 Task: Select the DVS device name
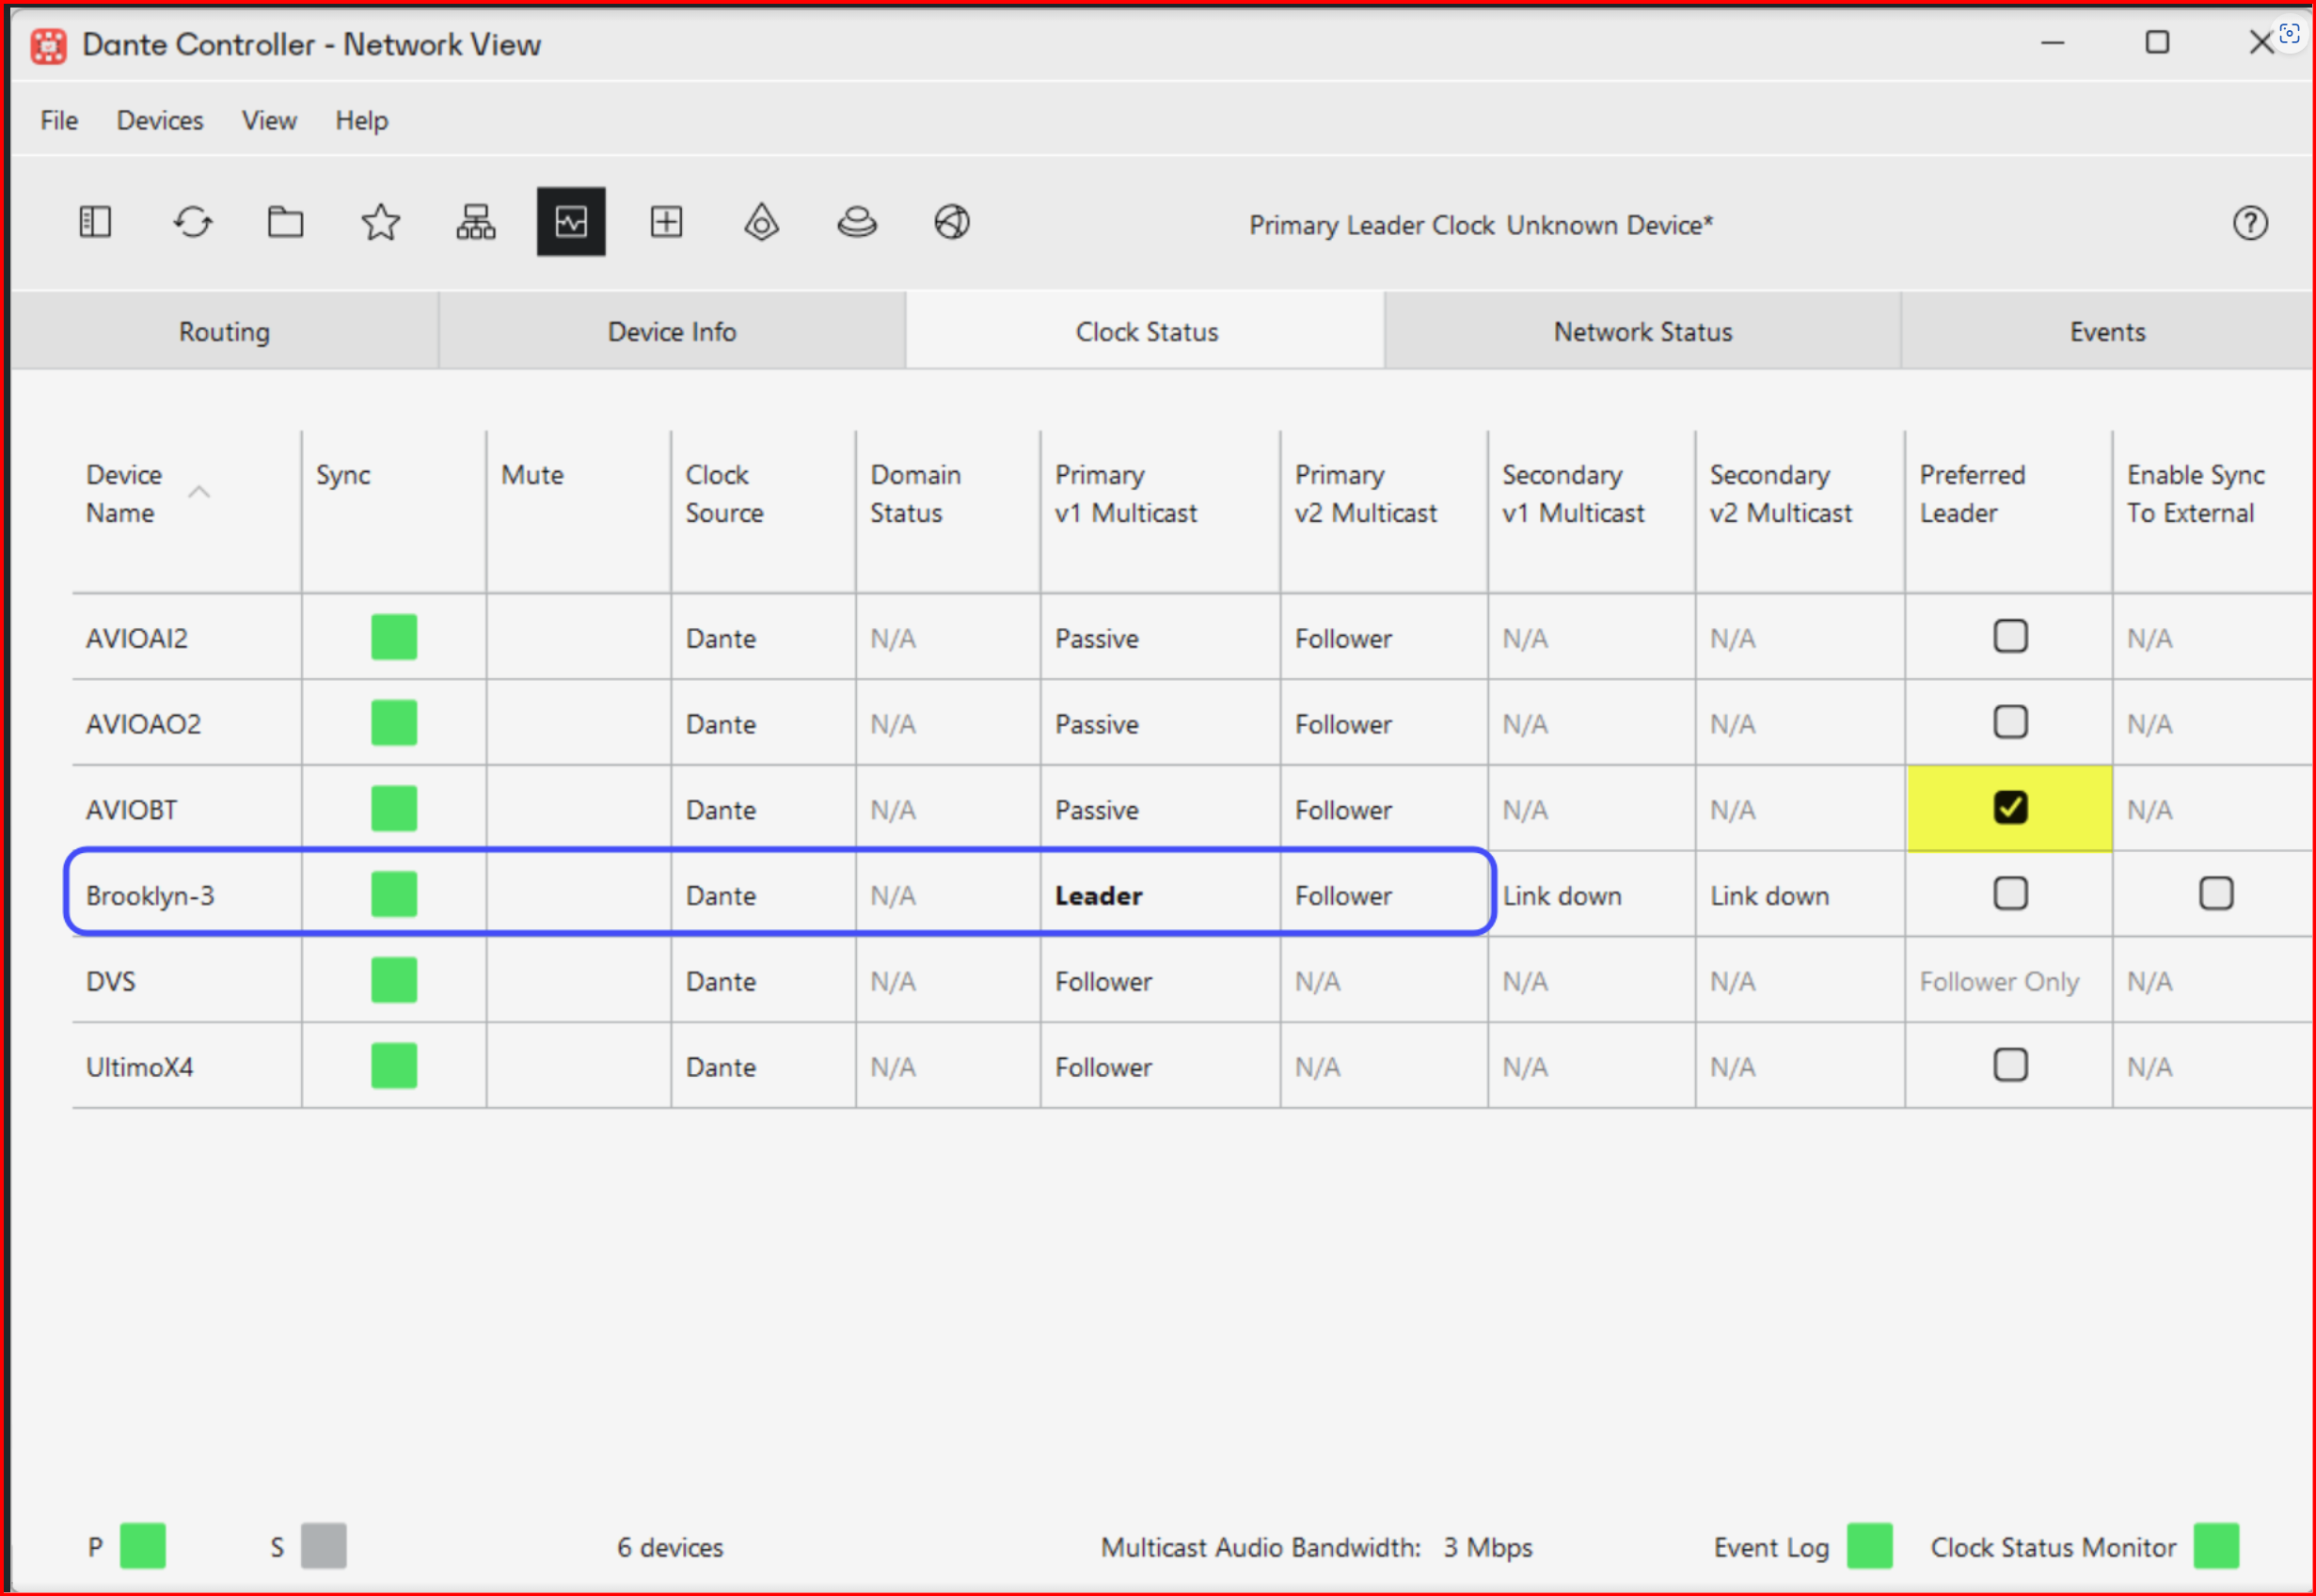110,982
